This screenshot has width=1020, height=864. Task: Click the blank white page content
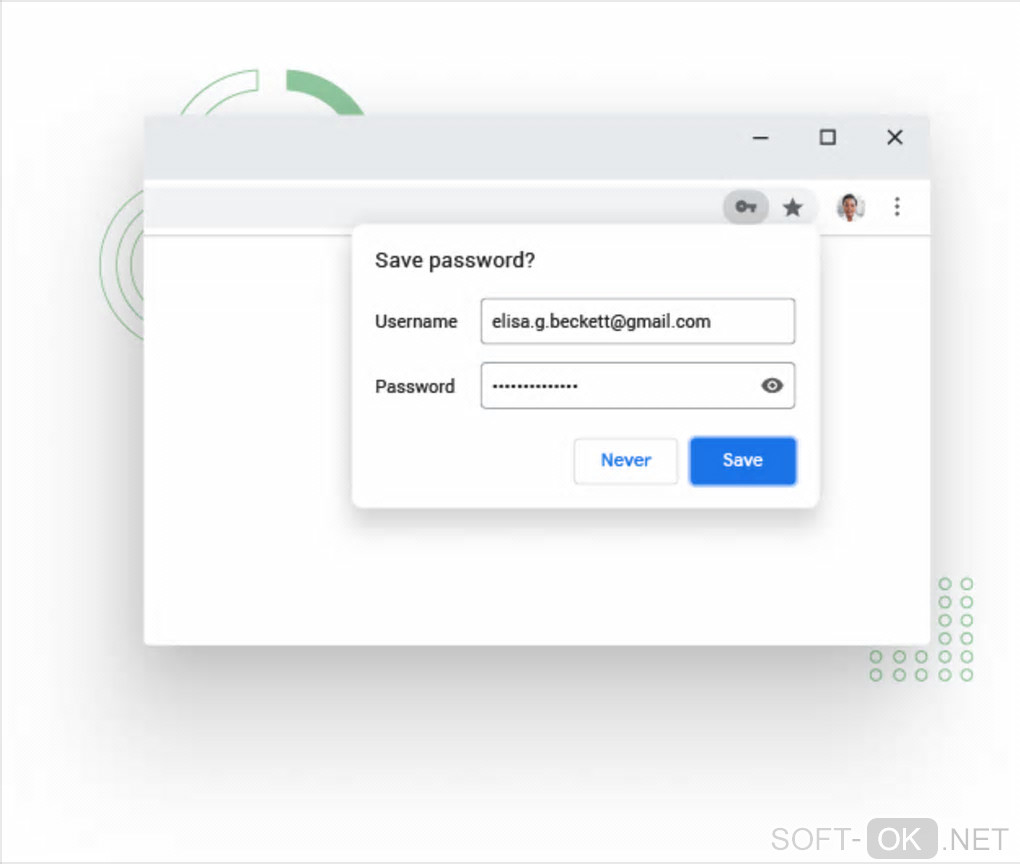point(247,442)
